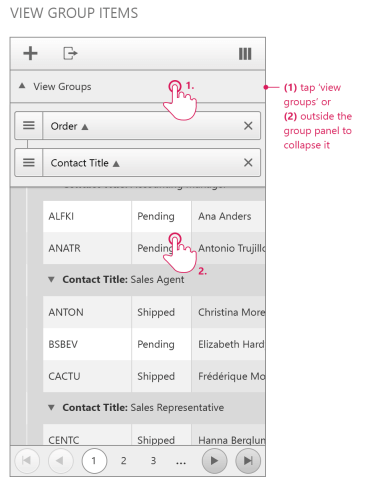The height and width of the screenshot is (499, 366).
Task: Go to the previous page
Action: pyautogui.click(x=61, y=461)
